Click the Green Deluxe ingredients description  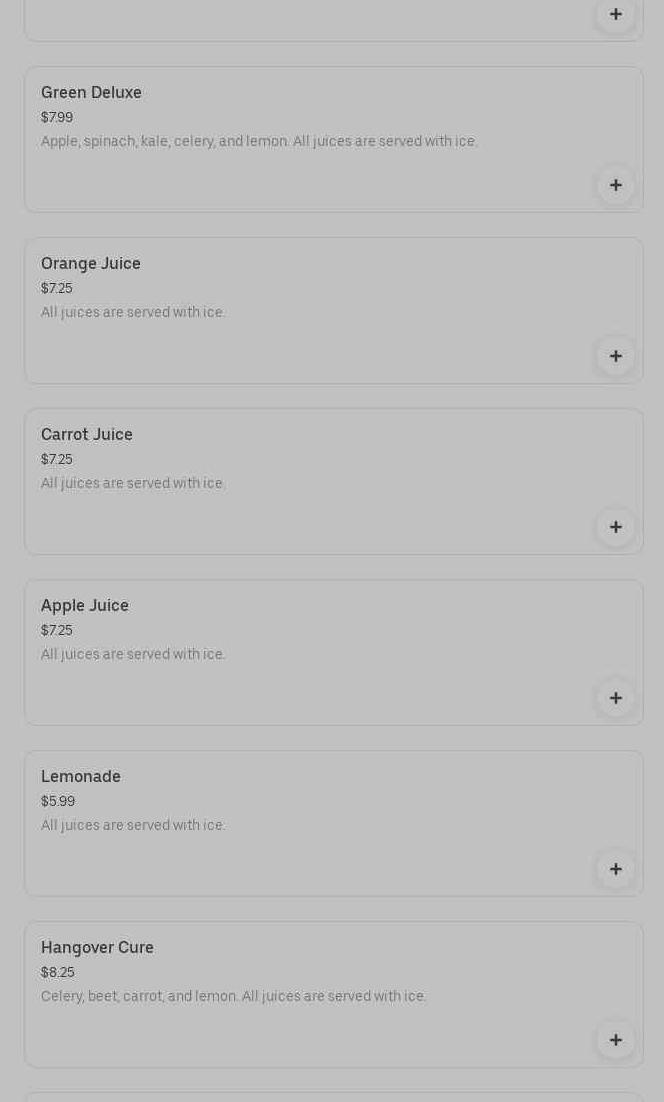point(259,141)
